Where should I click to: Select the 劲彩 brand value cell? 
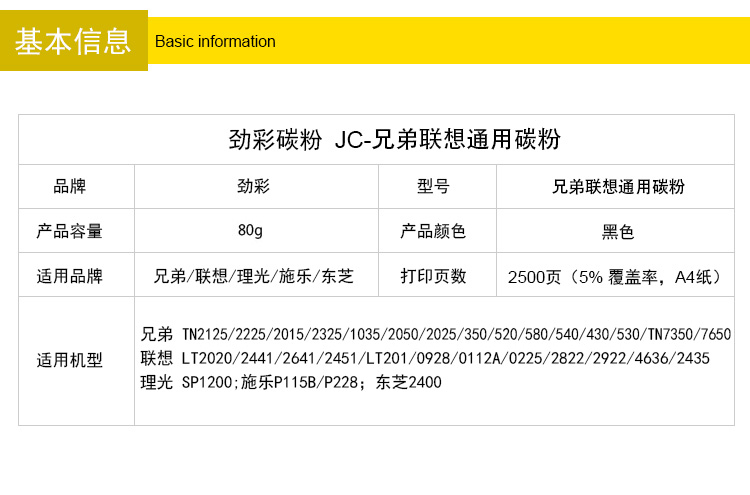[253, 187]
